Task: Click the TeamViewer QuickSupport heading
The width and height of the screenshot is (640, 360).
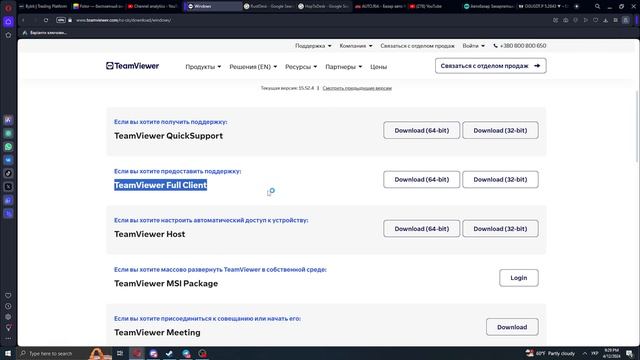Action: click(x=169, y=136)
